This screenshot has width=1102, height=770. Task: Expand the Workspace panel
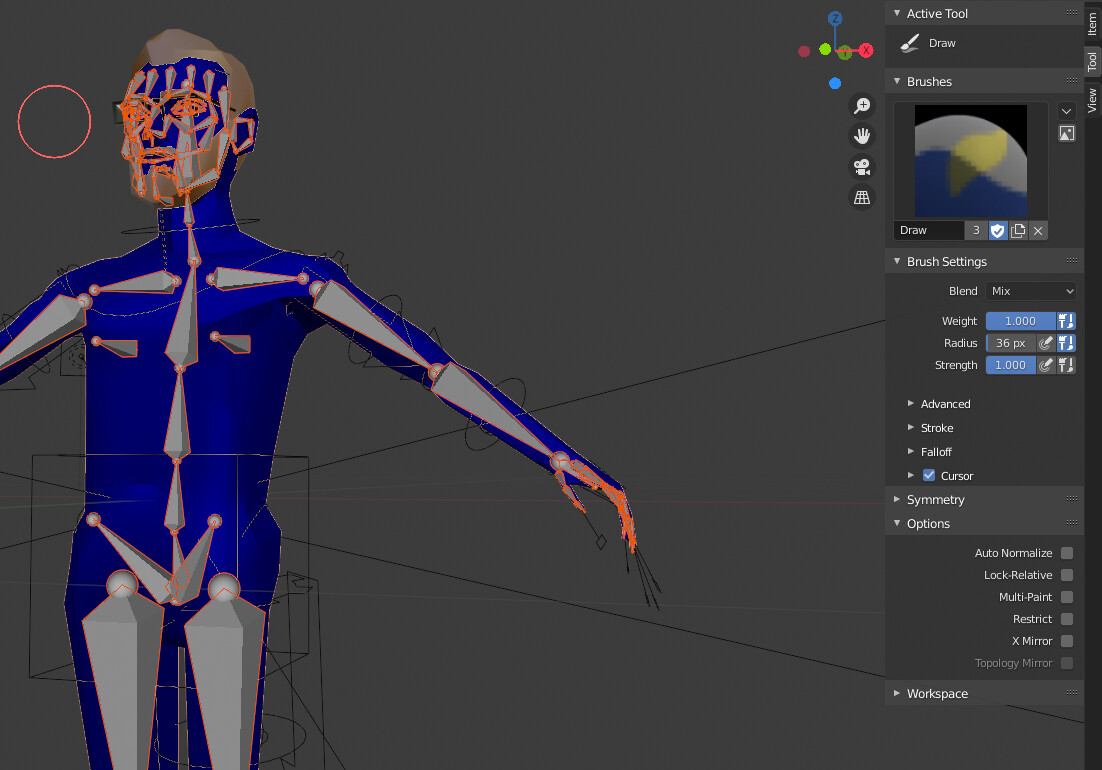click(897, 693)
